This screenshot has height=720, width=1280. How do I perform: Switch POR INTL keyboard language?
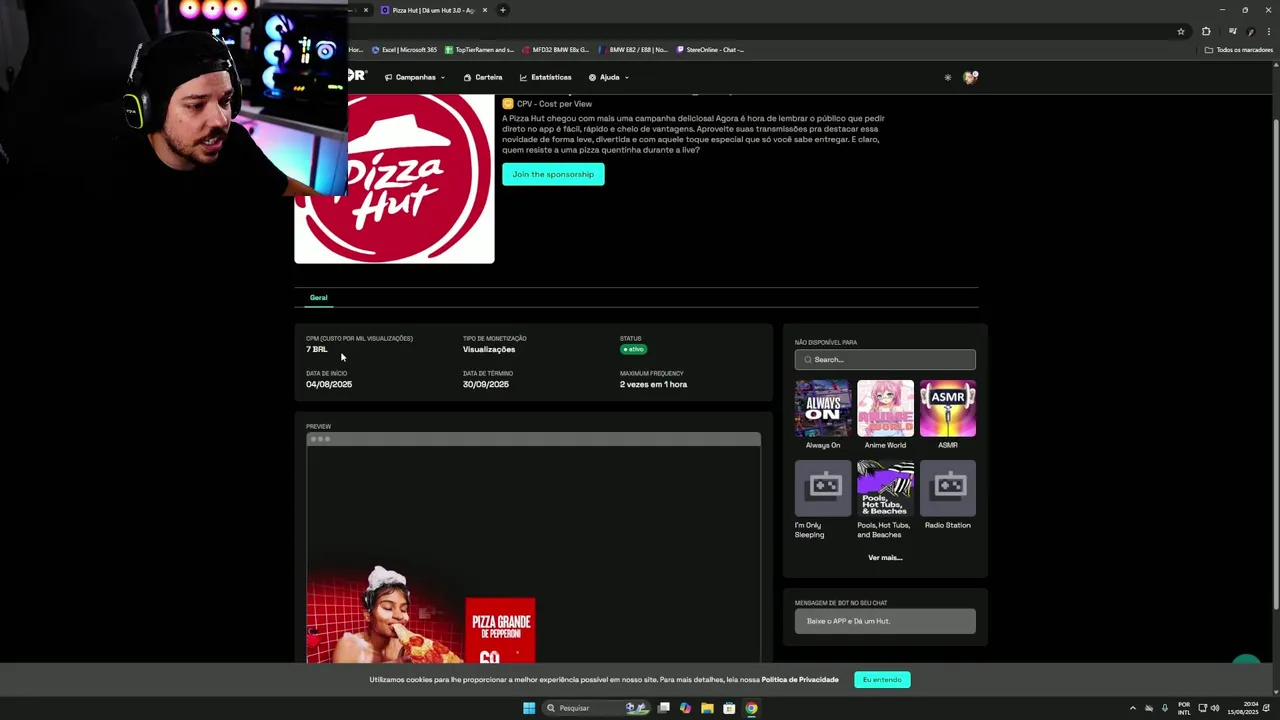click(1184, 708)
